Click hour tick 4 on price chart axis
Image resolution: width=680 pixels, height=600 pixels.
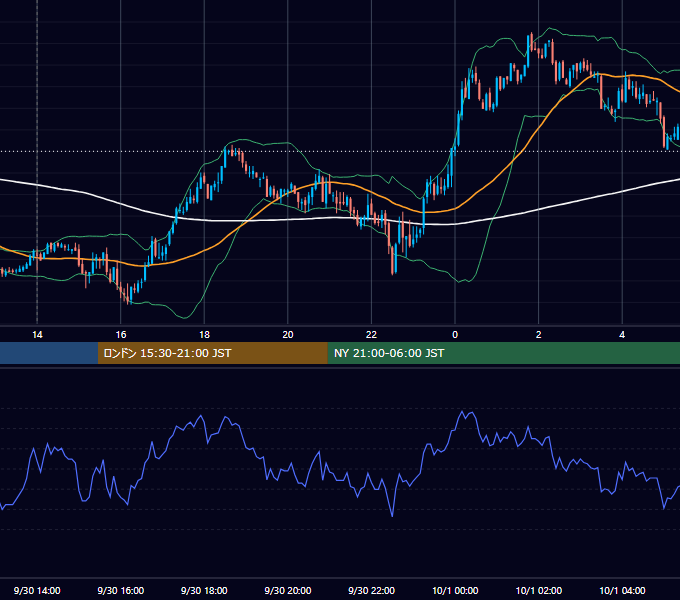(x=622, y=335)
